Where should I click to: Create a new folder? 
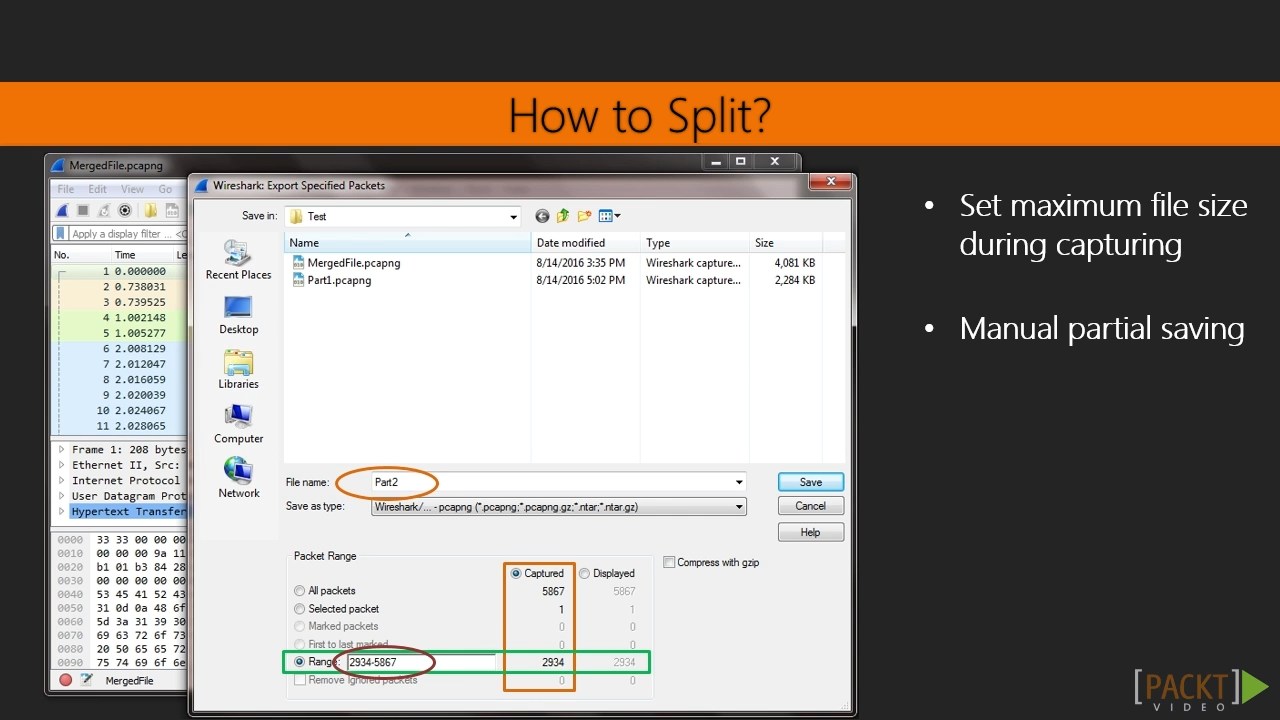(x=584, y=216)
